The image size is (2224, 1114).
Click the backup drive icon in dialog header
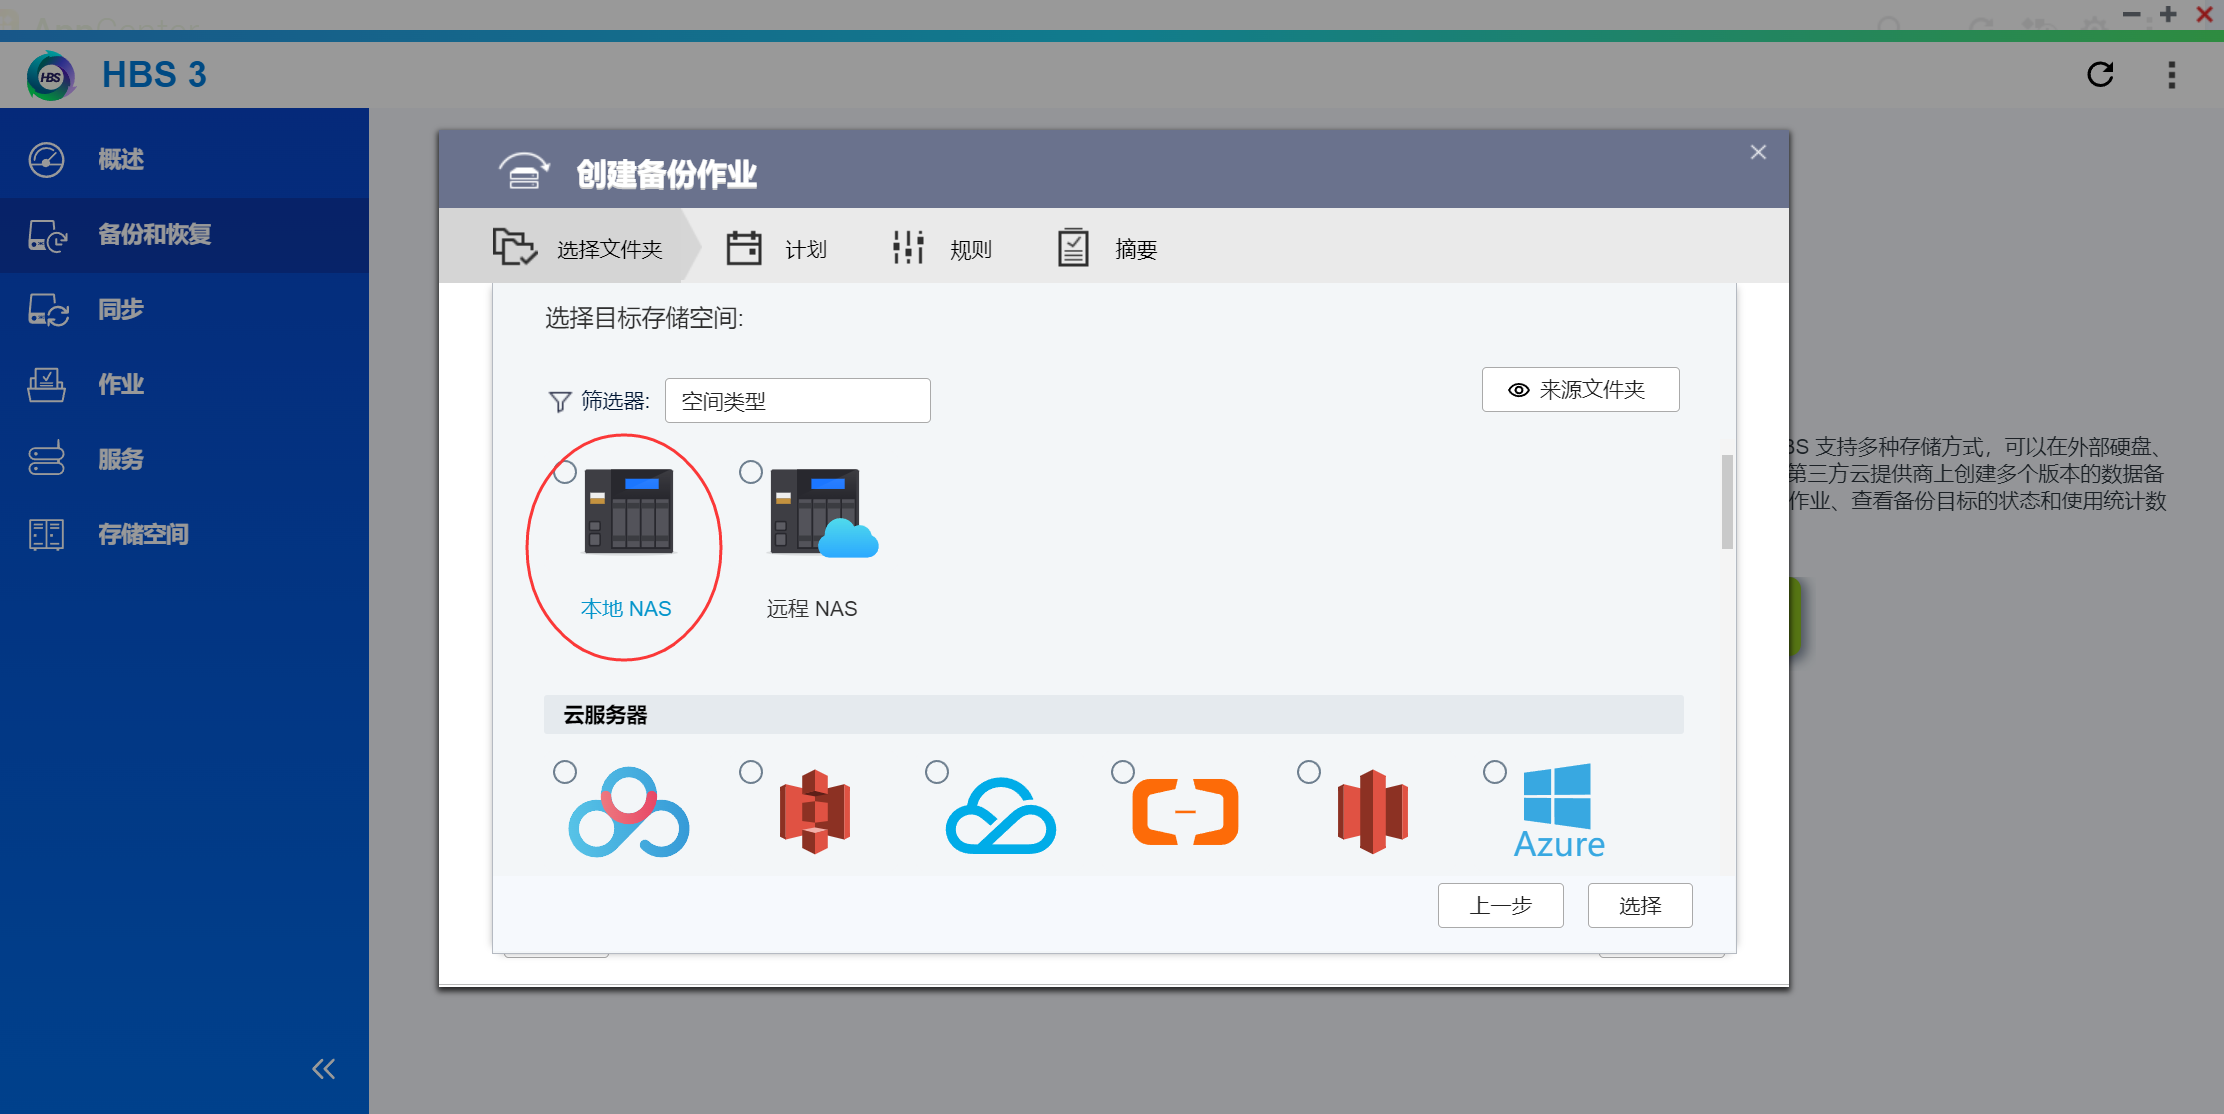tap(524, 171)
